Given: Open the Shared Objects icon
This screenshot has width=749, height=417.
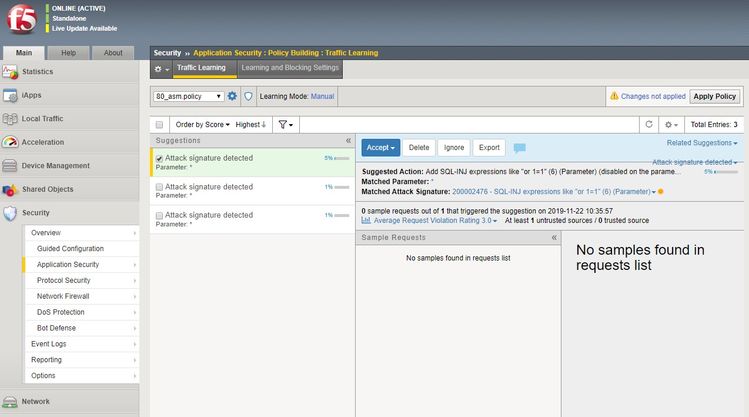Looking at the screenshot, I should click(x=10, y=190).
